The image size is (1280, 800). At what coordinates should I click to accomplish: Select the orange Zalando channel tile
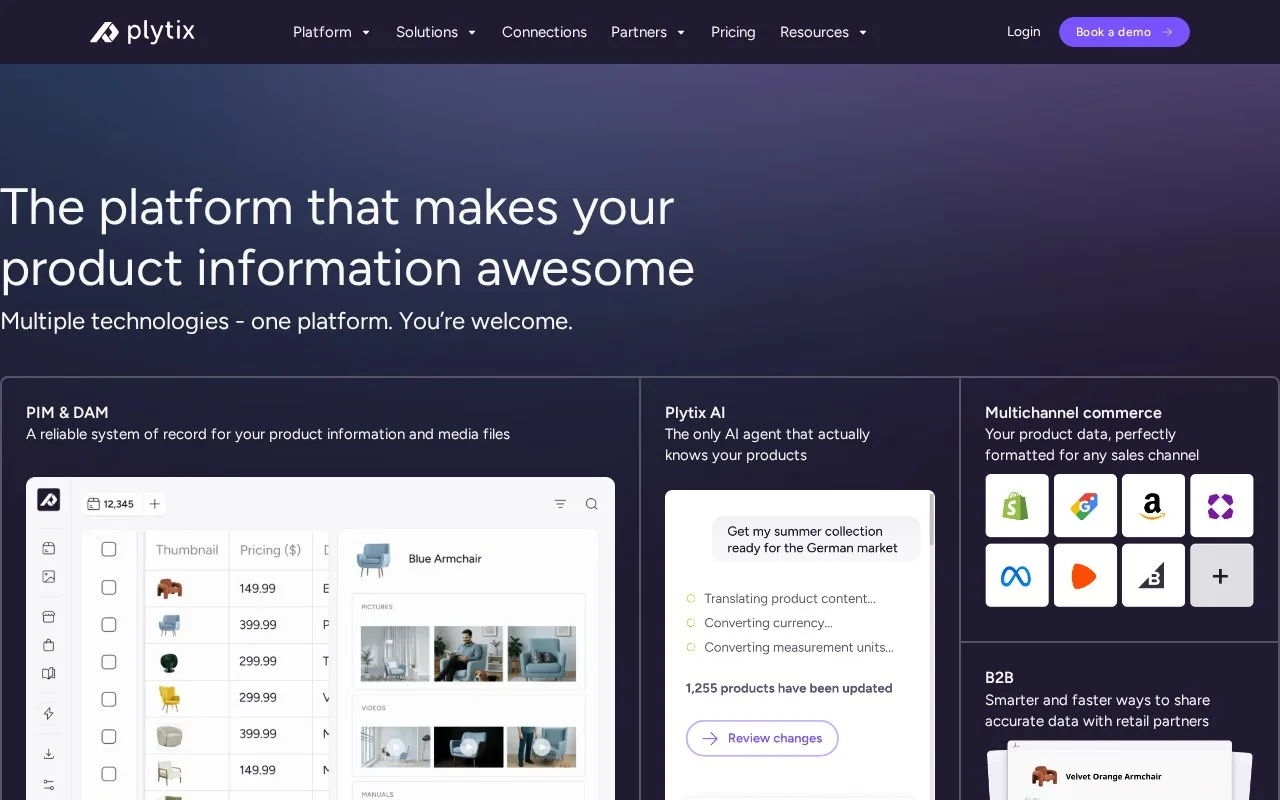[1085, 575]
